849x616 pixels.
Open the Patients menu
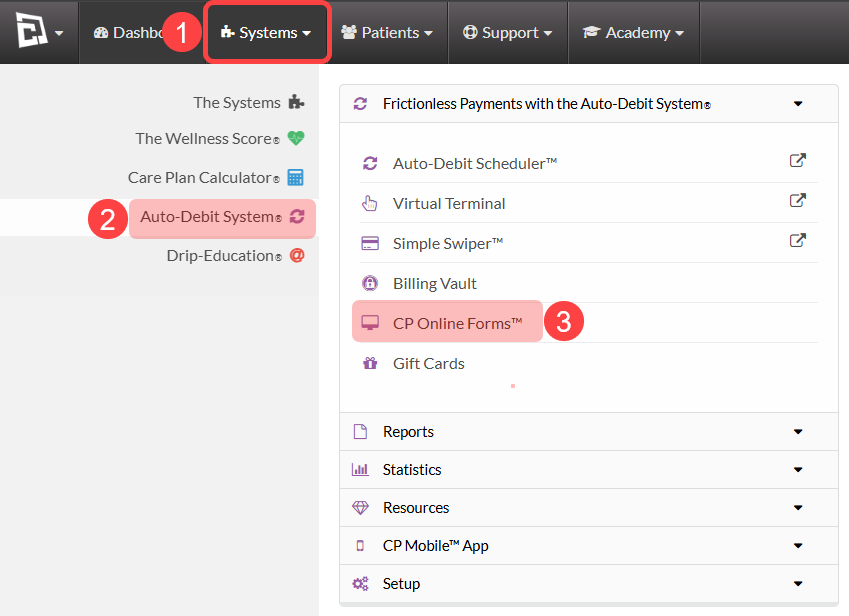click(387, 32)
